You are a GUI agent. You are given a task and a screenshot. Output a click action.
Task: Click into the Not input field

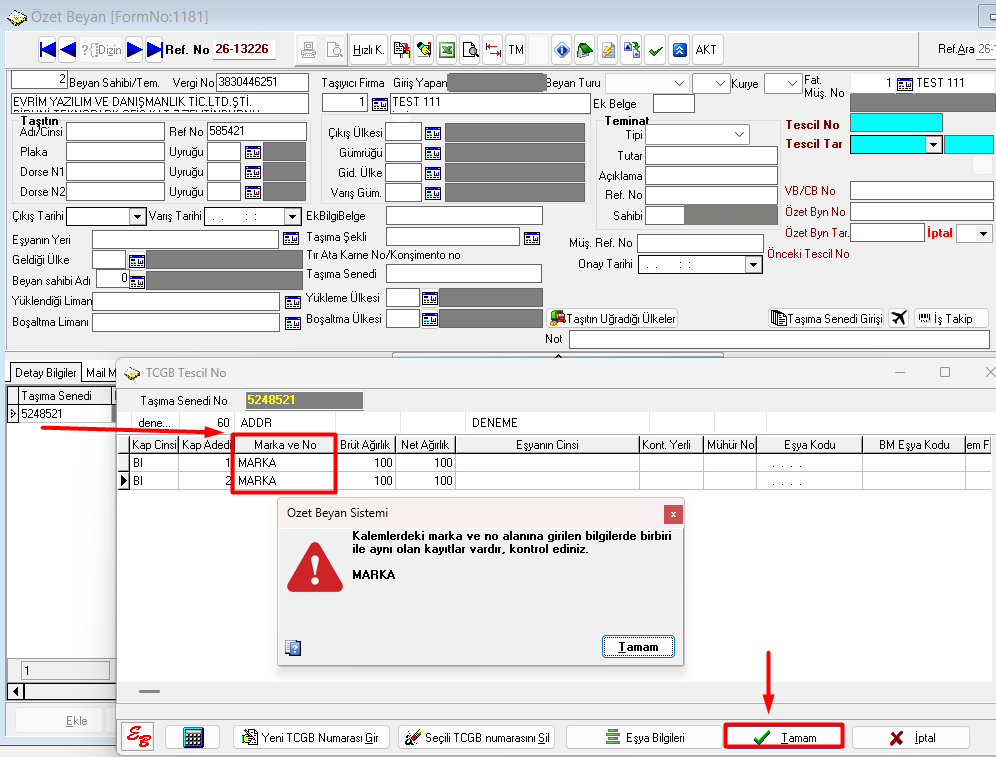[x=779, y=339]
